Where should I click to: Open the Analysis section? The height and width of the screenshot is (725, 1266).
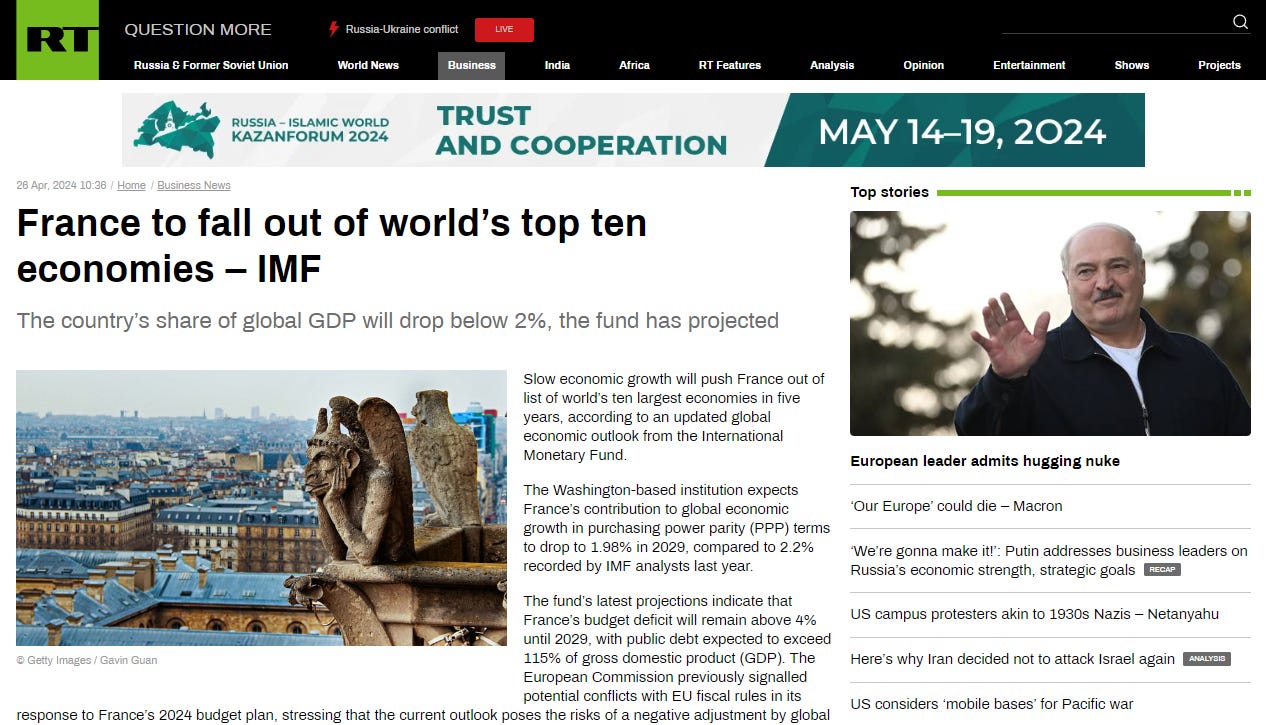[x=832, y=65]
